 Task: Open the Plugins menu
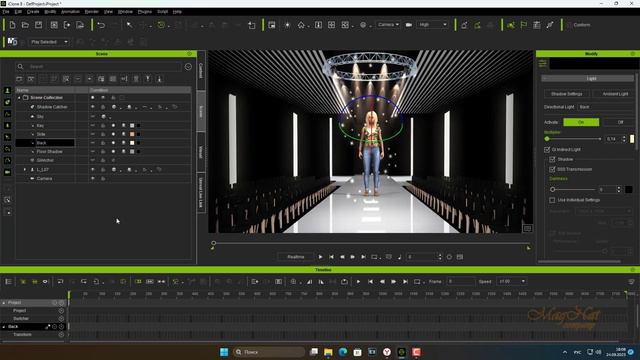144,12
